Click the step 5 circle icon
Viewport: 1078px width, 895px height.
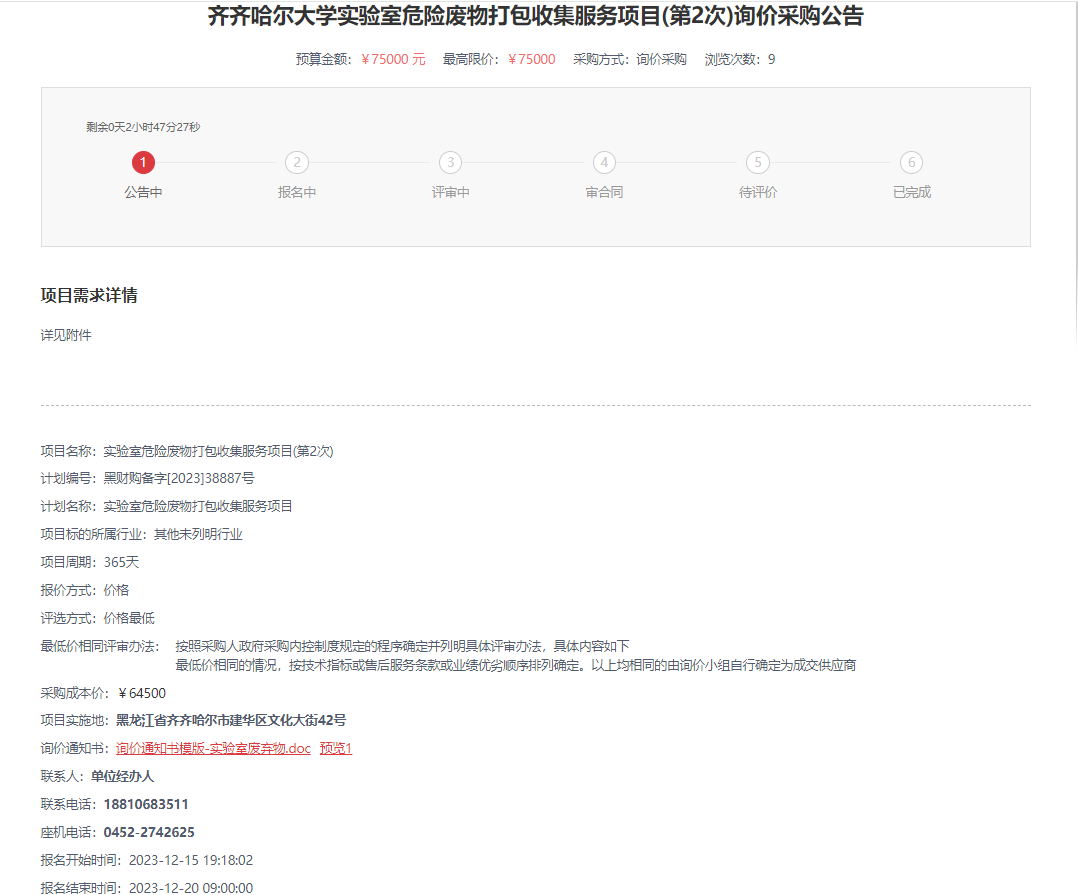click(x=758, y=163)
